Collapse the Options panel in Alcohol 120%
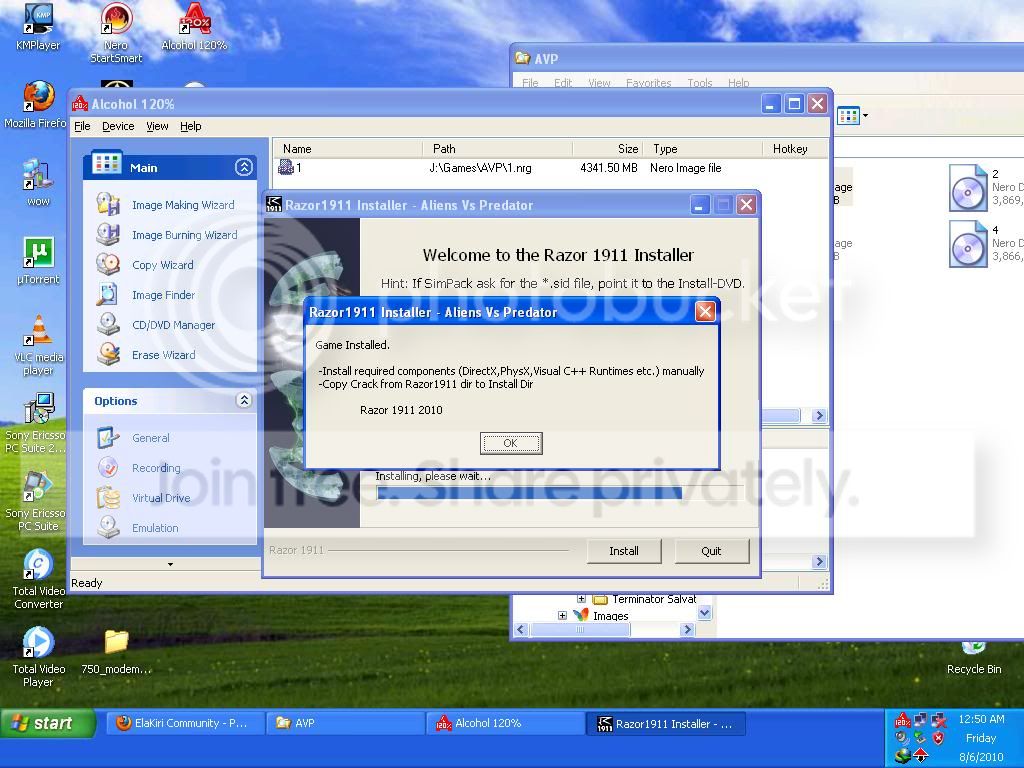This screenshot has width=1024, height=768. [x=244, y=400]
